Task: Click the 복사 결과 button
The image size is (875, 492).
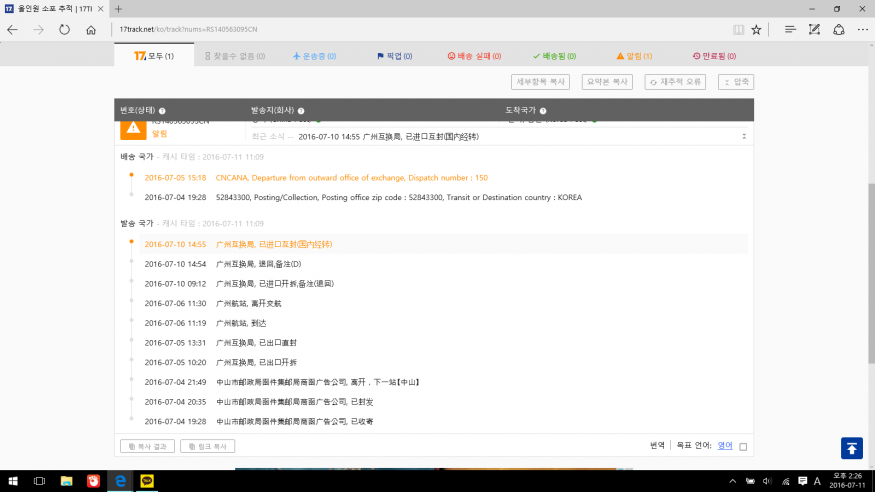Action: pos(147,446)
